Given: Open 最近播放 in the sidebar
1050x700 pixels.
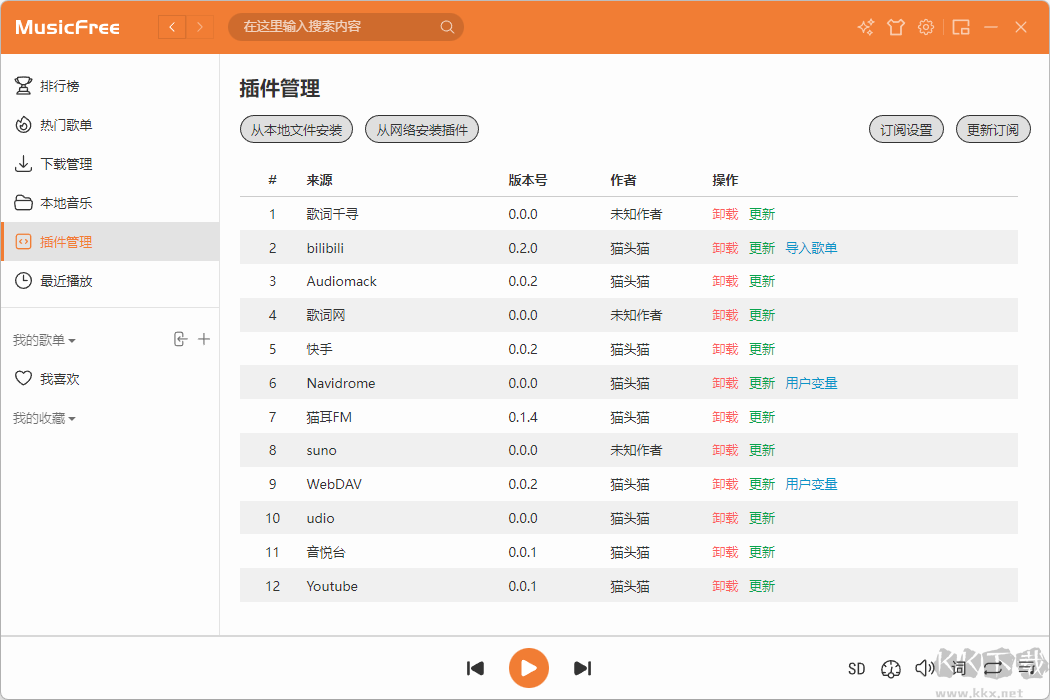Looking at the screenshot, I should click(110, 281).
